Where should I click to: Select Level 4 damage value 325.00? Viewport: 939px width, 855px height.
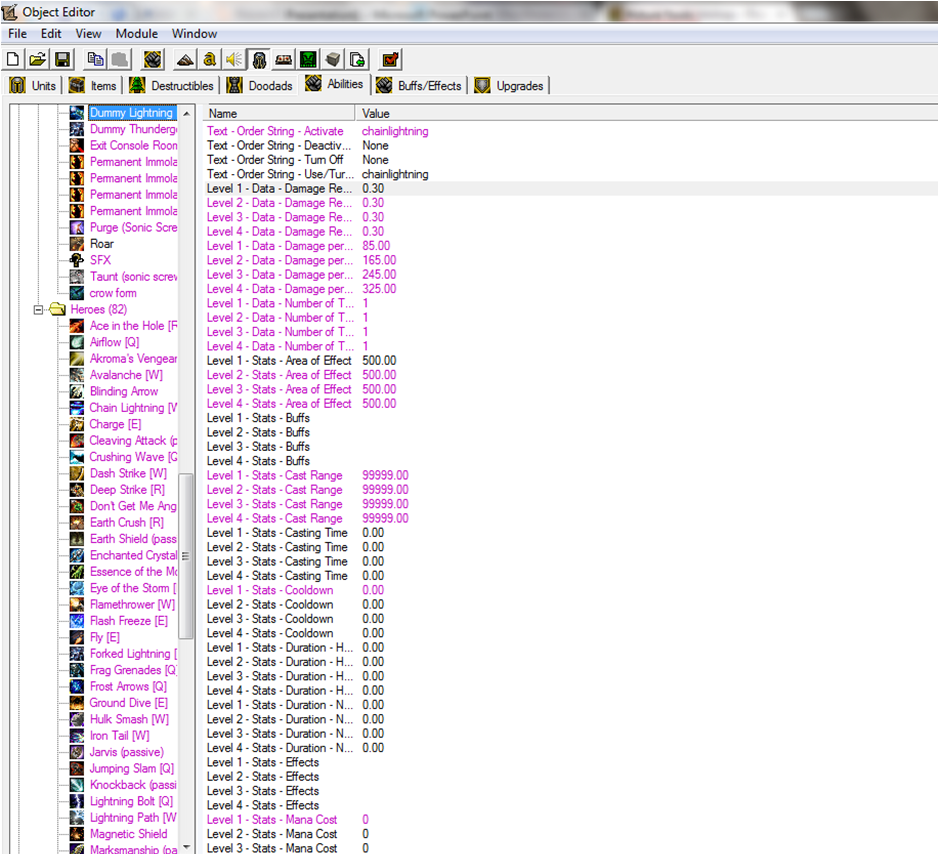pyautogui.click(x=379, y=289)
